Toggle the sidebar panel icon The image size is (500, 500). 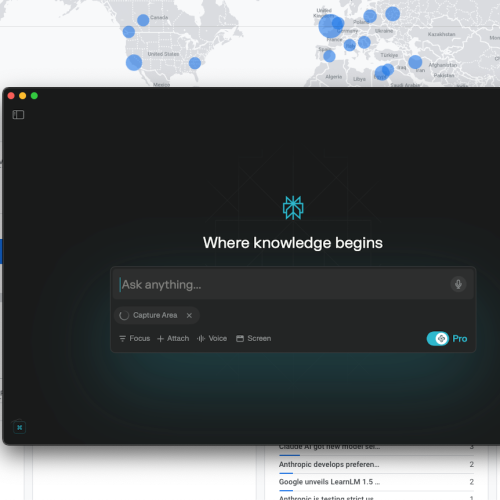pyautogui.click(x=18, y=115)
